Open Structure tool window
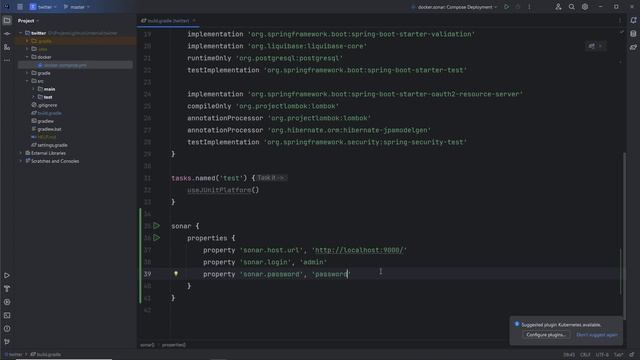640x360 pixels. (x=7, y=47)
